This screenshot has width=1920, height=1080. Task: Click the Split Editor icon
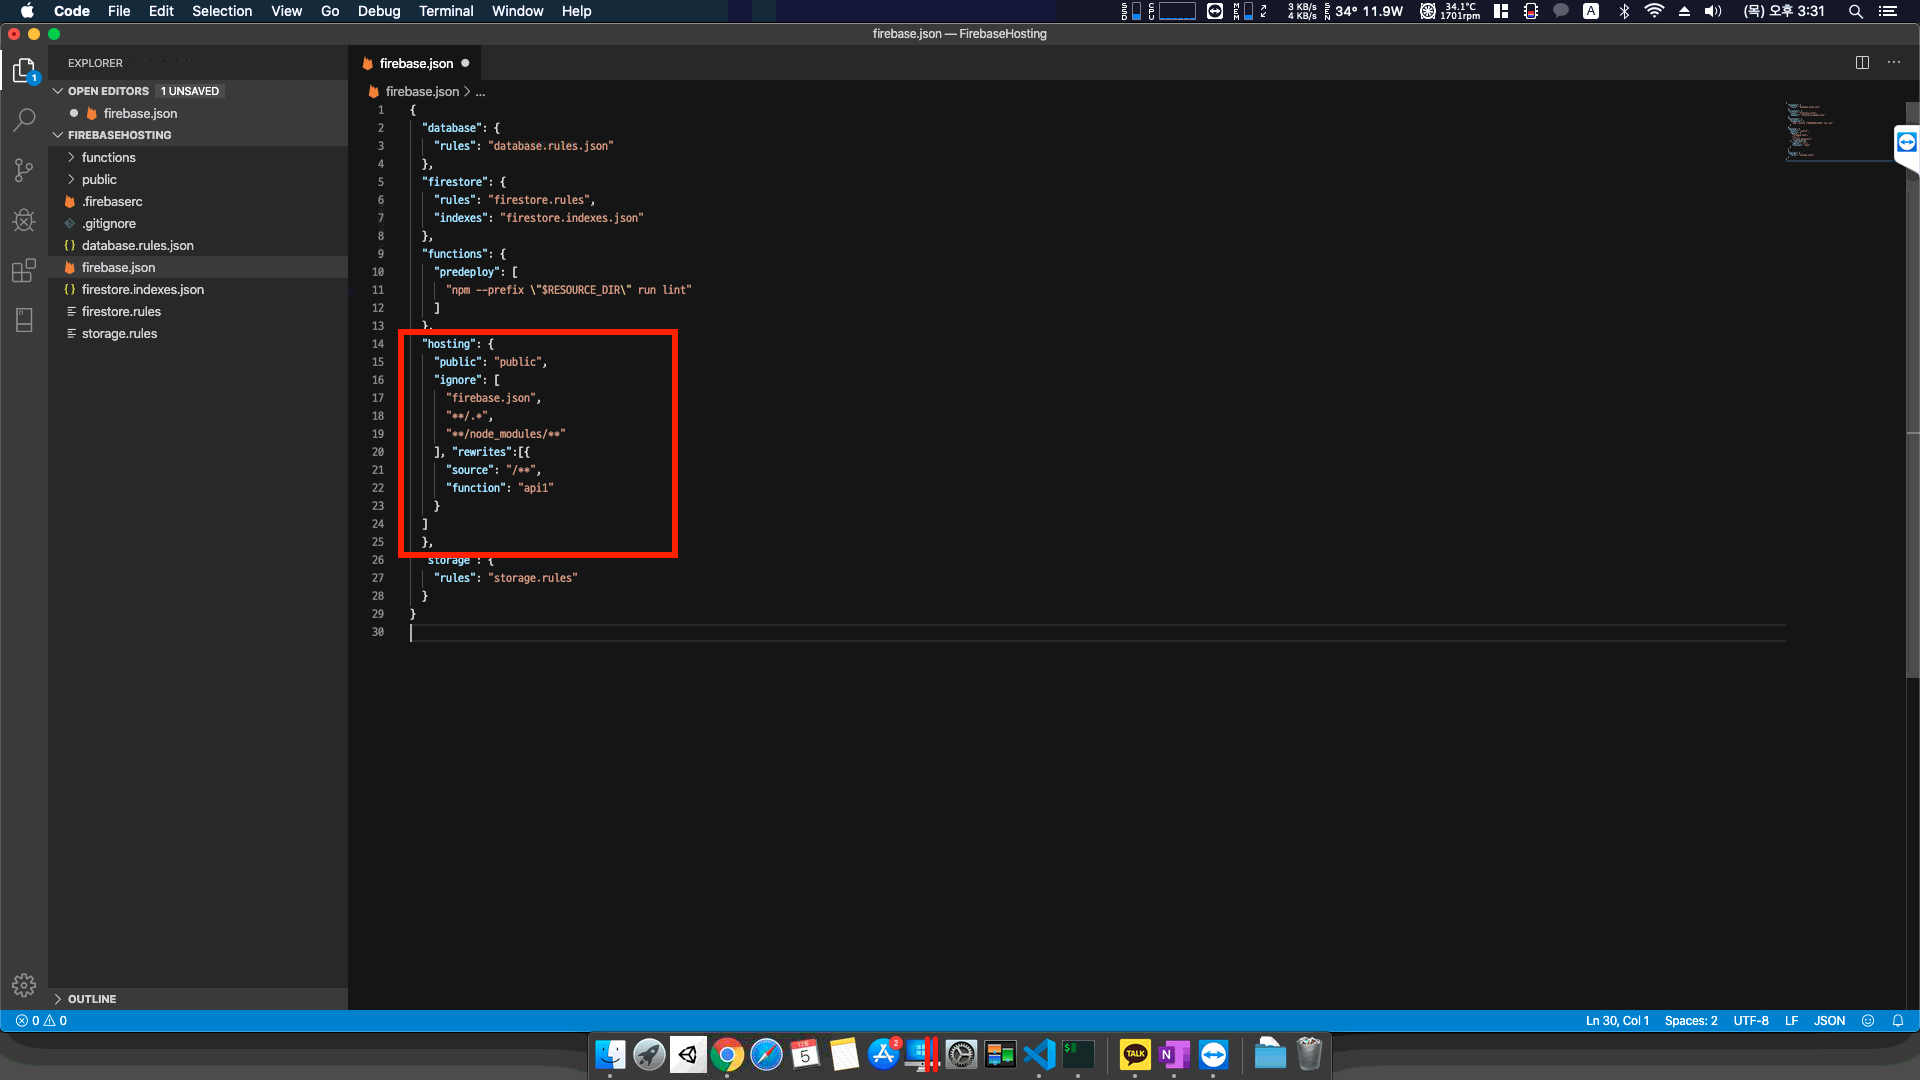tap(1862, 62)
